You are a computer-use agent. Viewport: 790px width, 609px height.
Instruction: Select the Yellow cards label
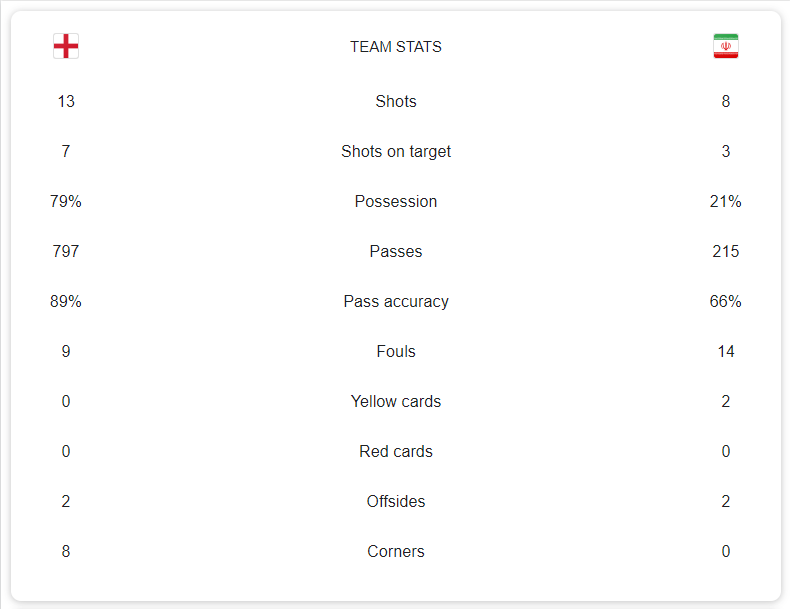click(396, 401)
